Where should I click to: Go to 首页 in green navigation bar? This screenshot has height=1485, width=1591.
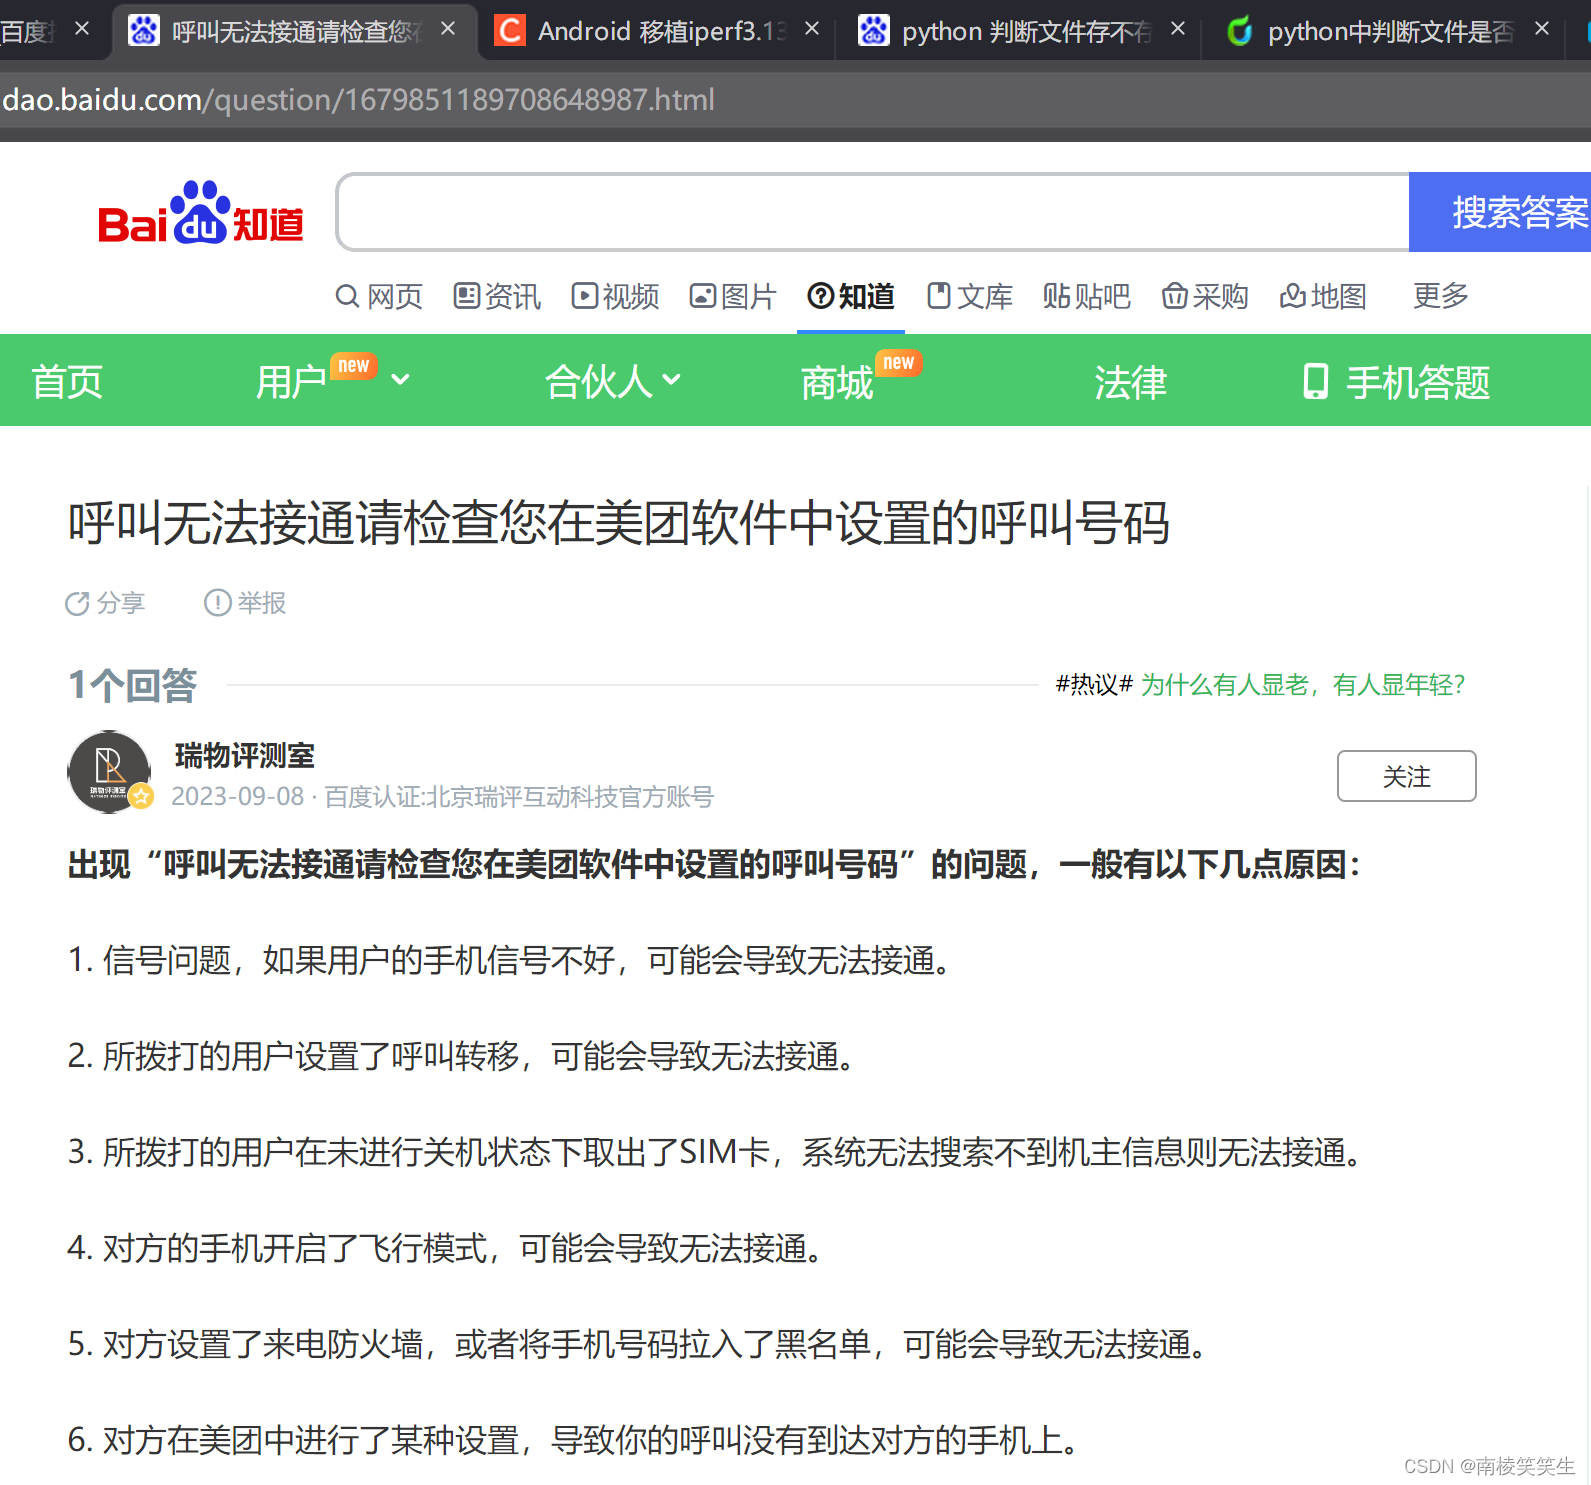click(67, 382)
